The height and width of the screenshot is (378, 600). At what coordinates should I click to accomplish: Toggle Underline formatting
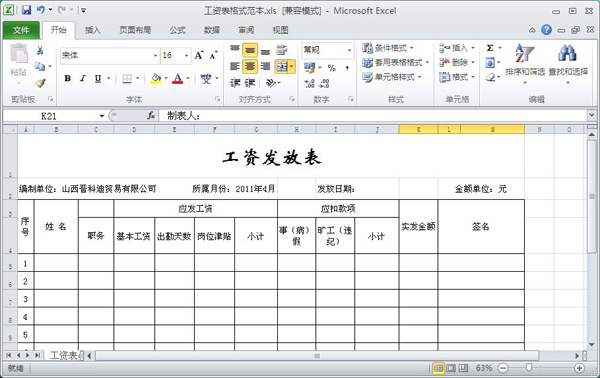coord(98,78)
